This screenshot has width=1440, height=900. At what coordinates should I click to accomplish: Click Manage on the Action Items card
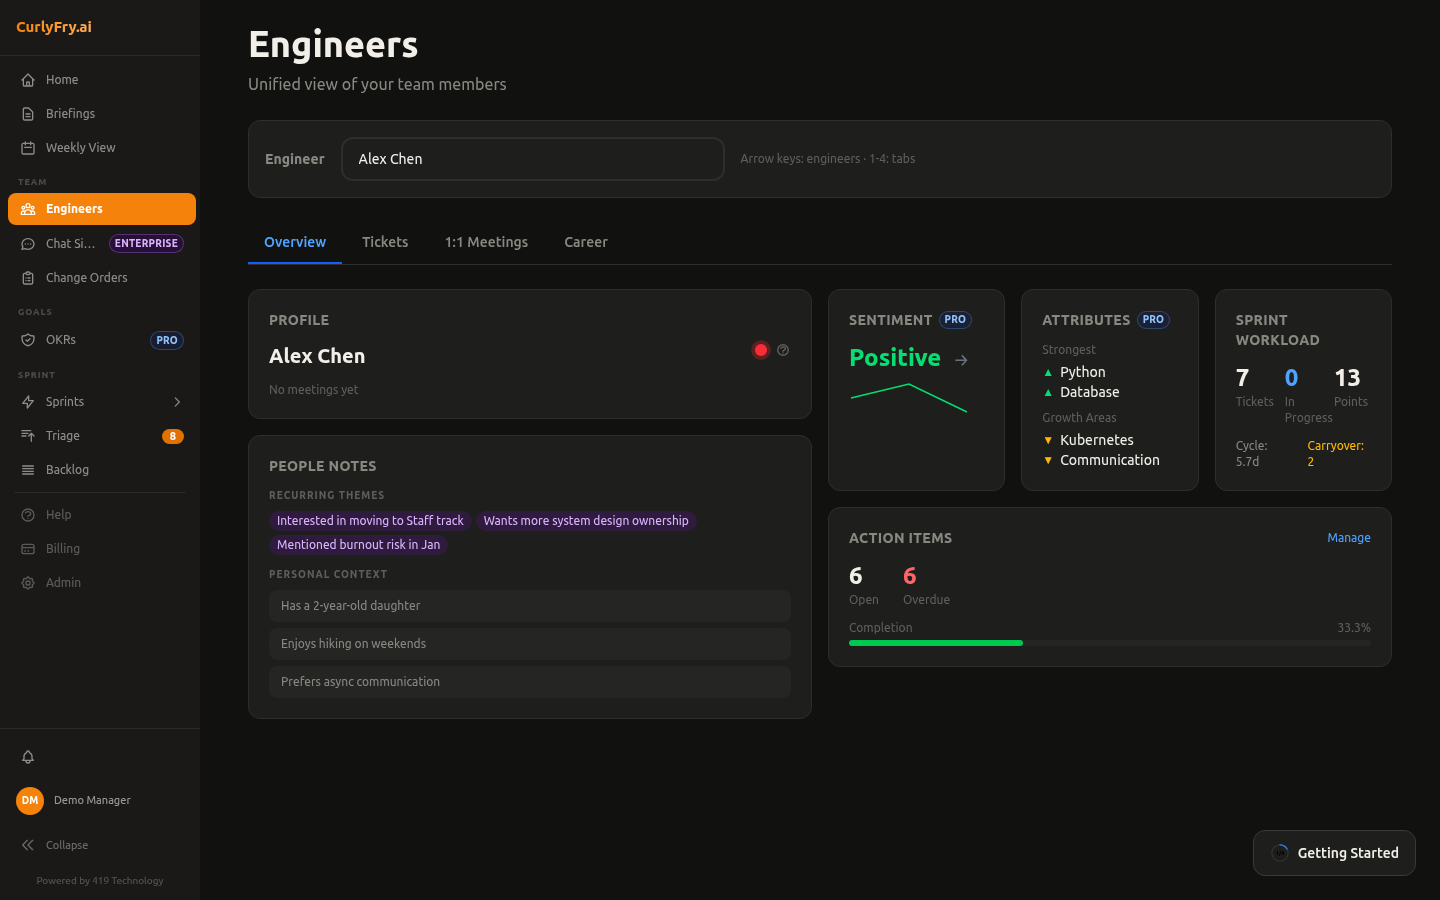1349,537
